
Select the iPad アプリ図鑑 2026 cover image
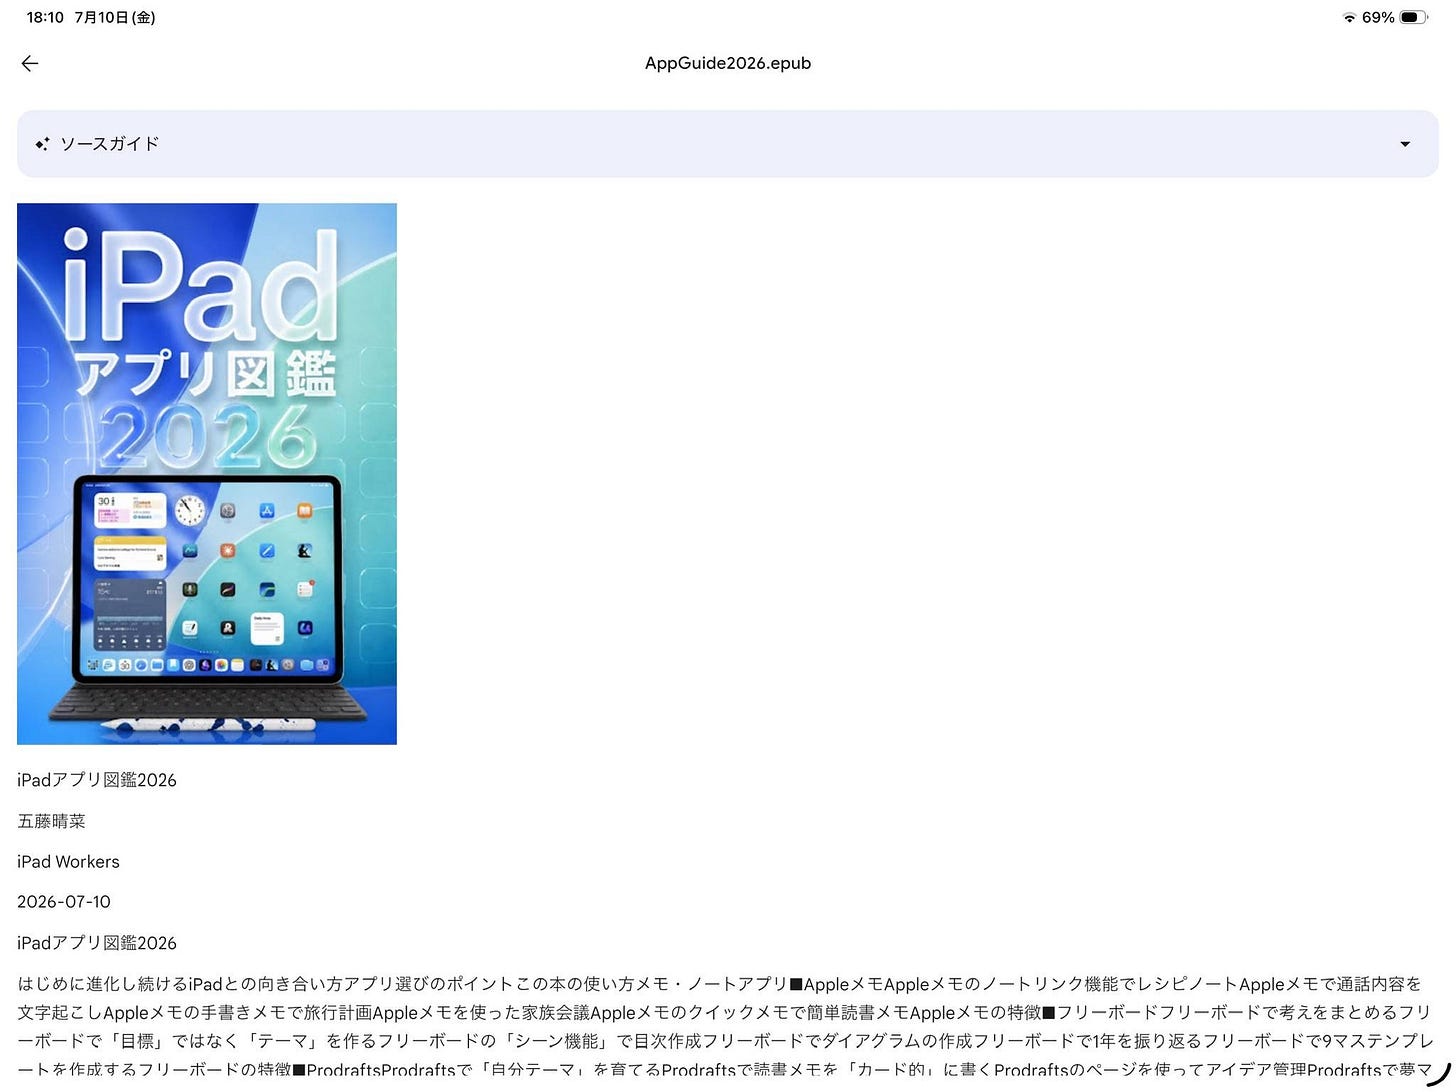[x=207, y=474]
